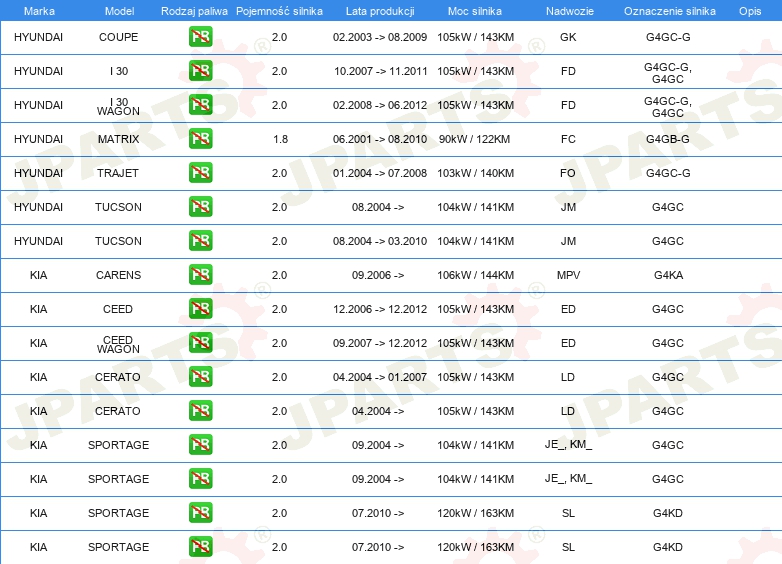Click the 1.8 engine capacity value
The width and height of the screenshot is (782, 564).
[280, 139]
